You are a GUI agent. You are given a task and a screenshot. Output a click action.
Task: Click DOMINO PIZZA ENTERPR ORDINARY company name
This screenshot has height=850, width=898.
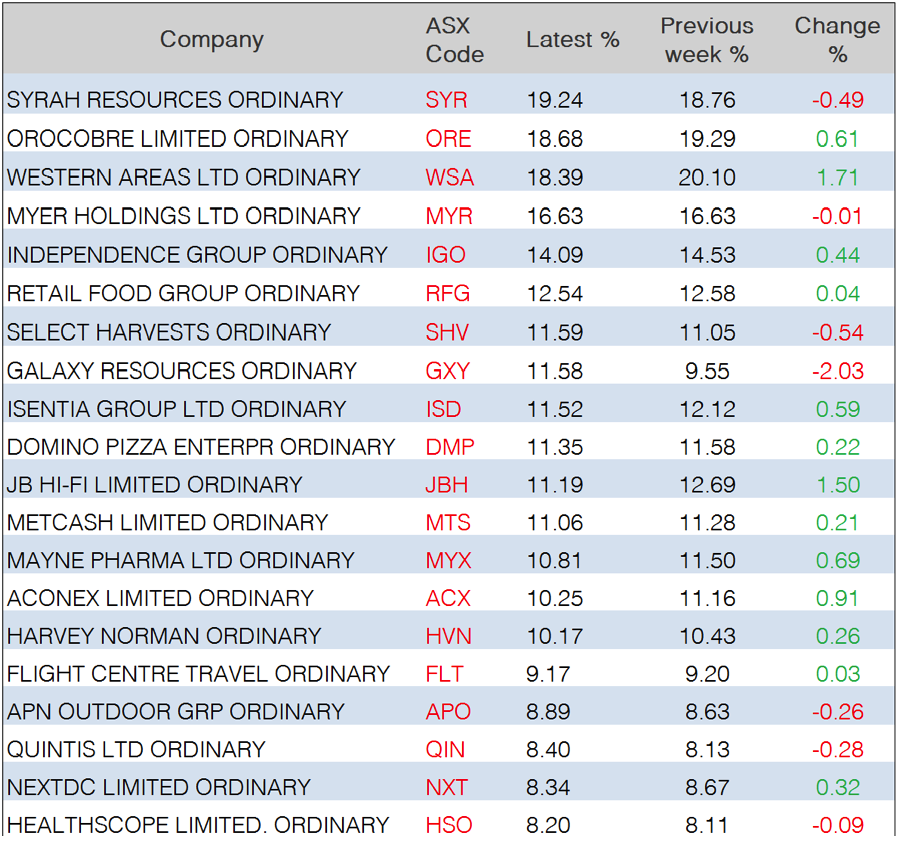point(201,447)
